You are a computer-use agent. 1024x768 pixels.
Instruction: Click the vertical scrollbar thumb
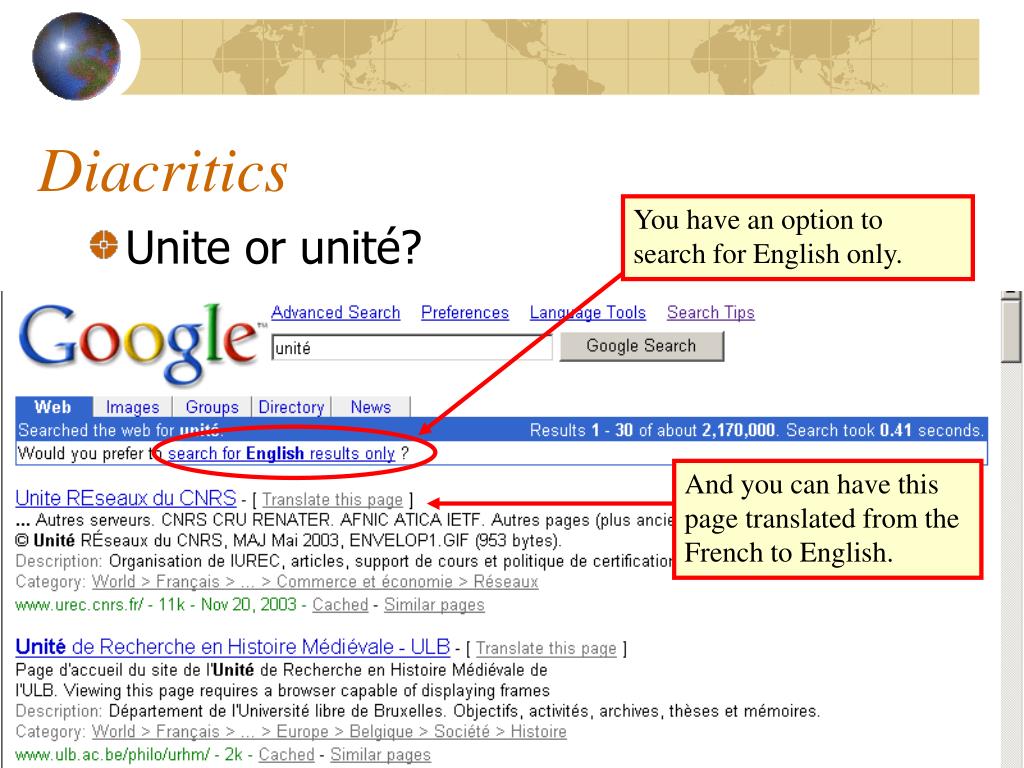click(1011, 329)
